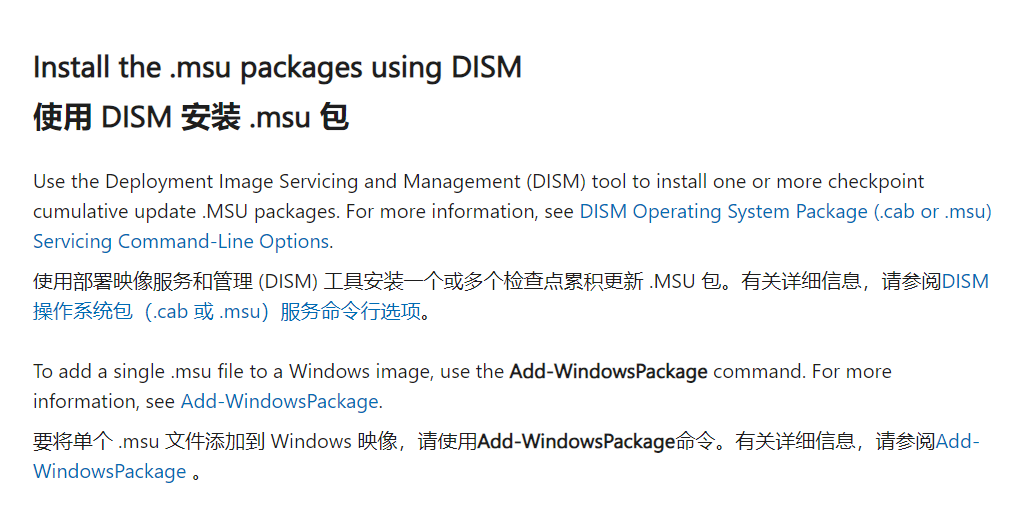Click the Chinese text "要将单个 .msu 文件添加到"
The height and width of the screenshot is (514, 1025).
click(148, 442)
